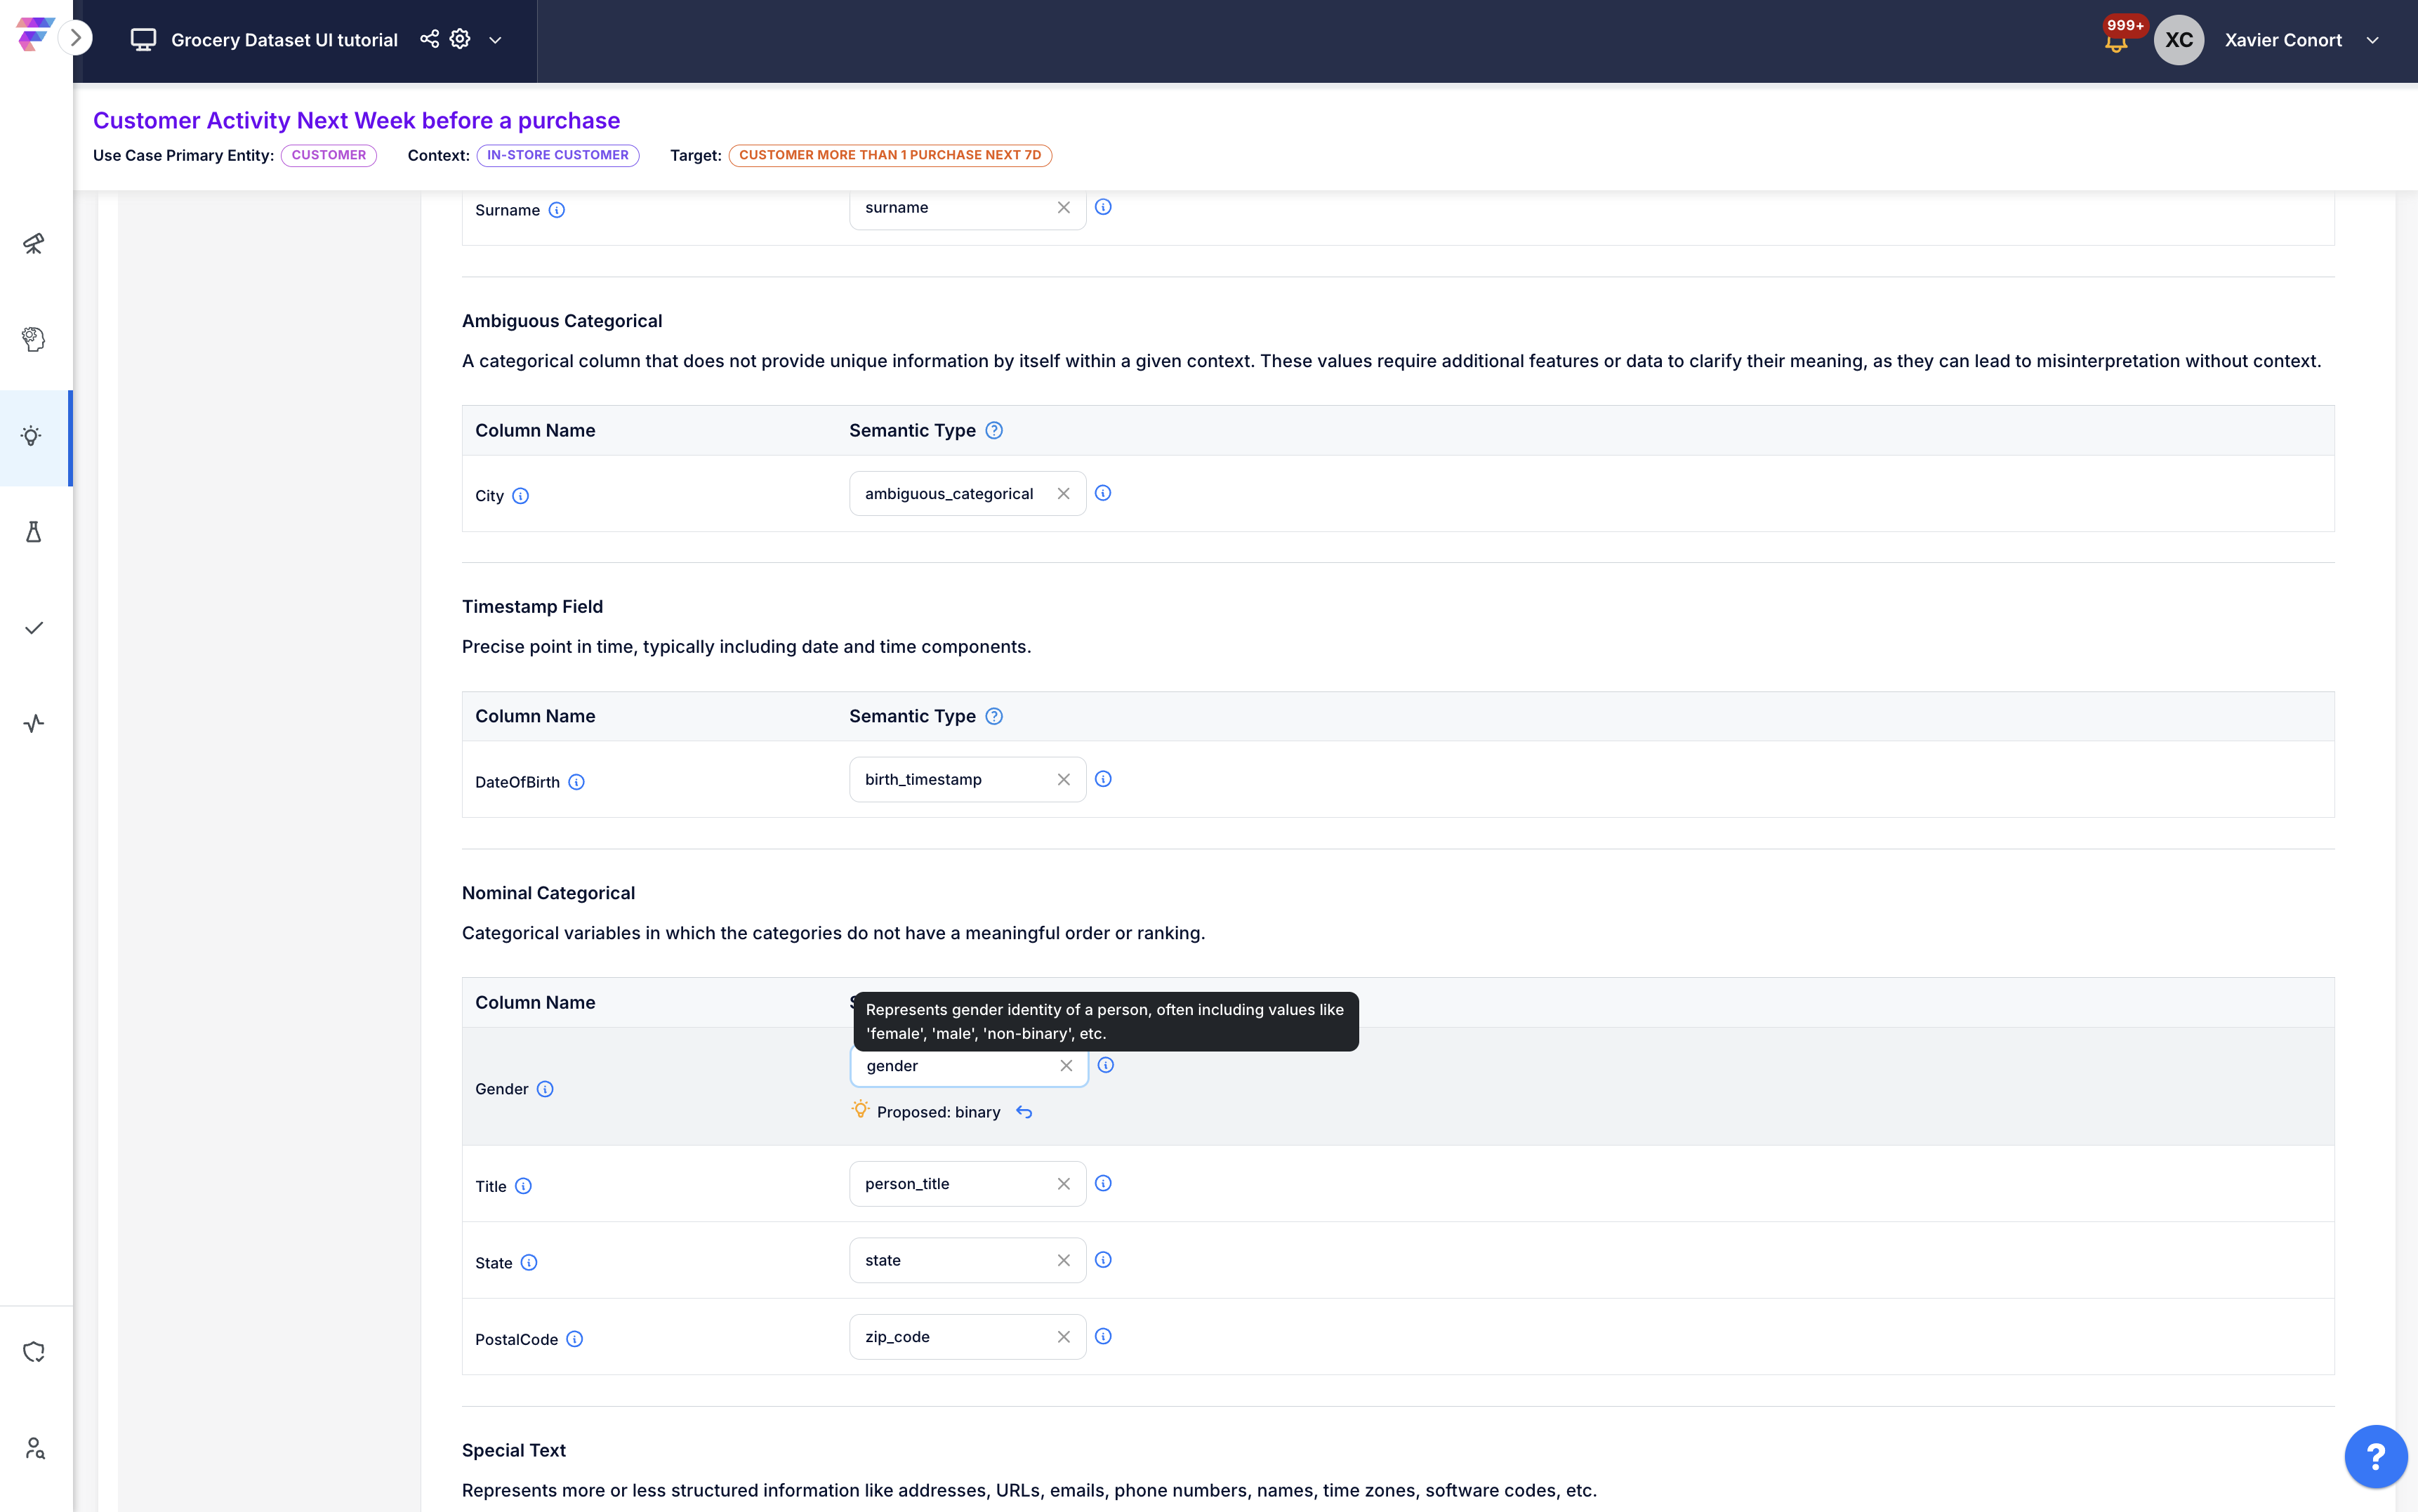Click the share icon beside catalog name
Screen dimensions: 2418x1512
(429, 39)
